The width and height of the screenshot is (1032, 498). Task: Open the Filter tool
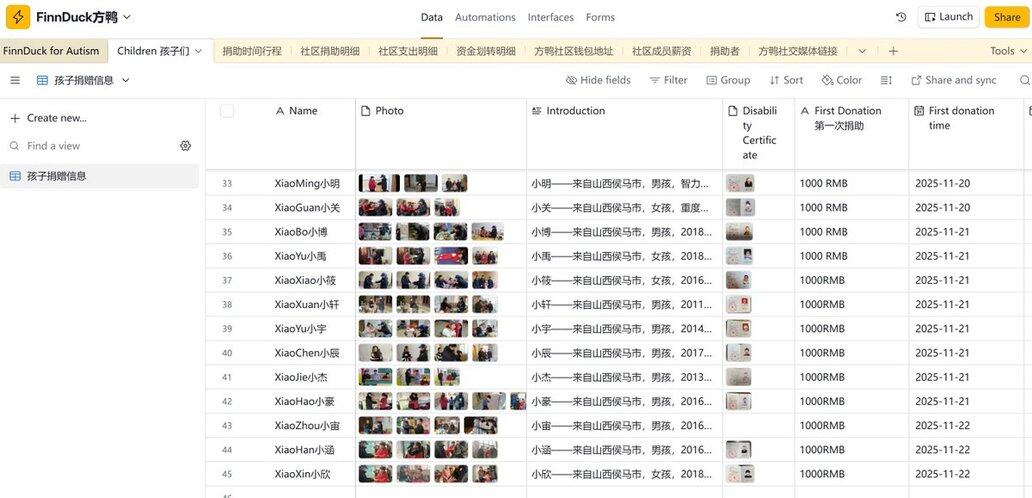pos(668,80)
